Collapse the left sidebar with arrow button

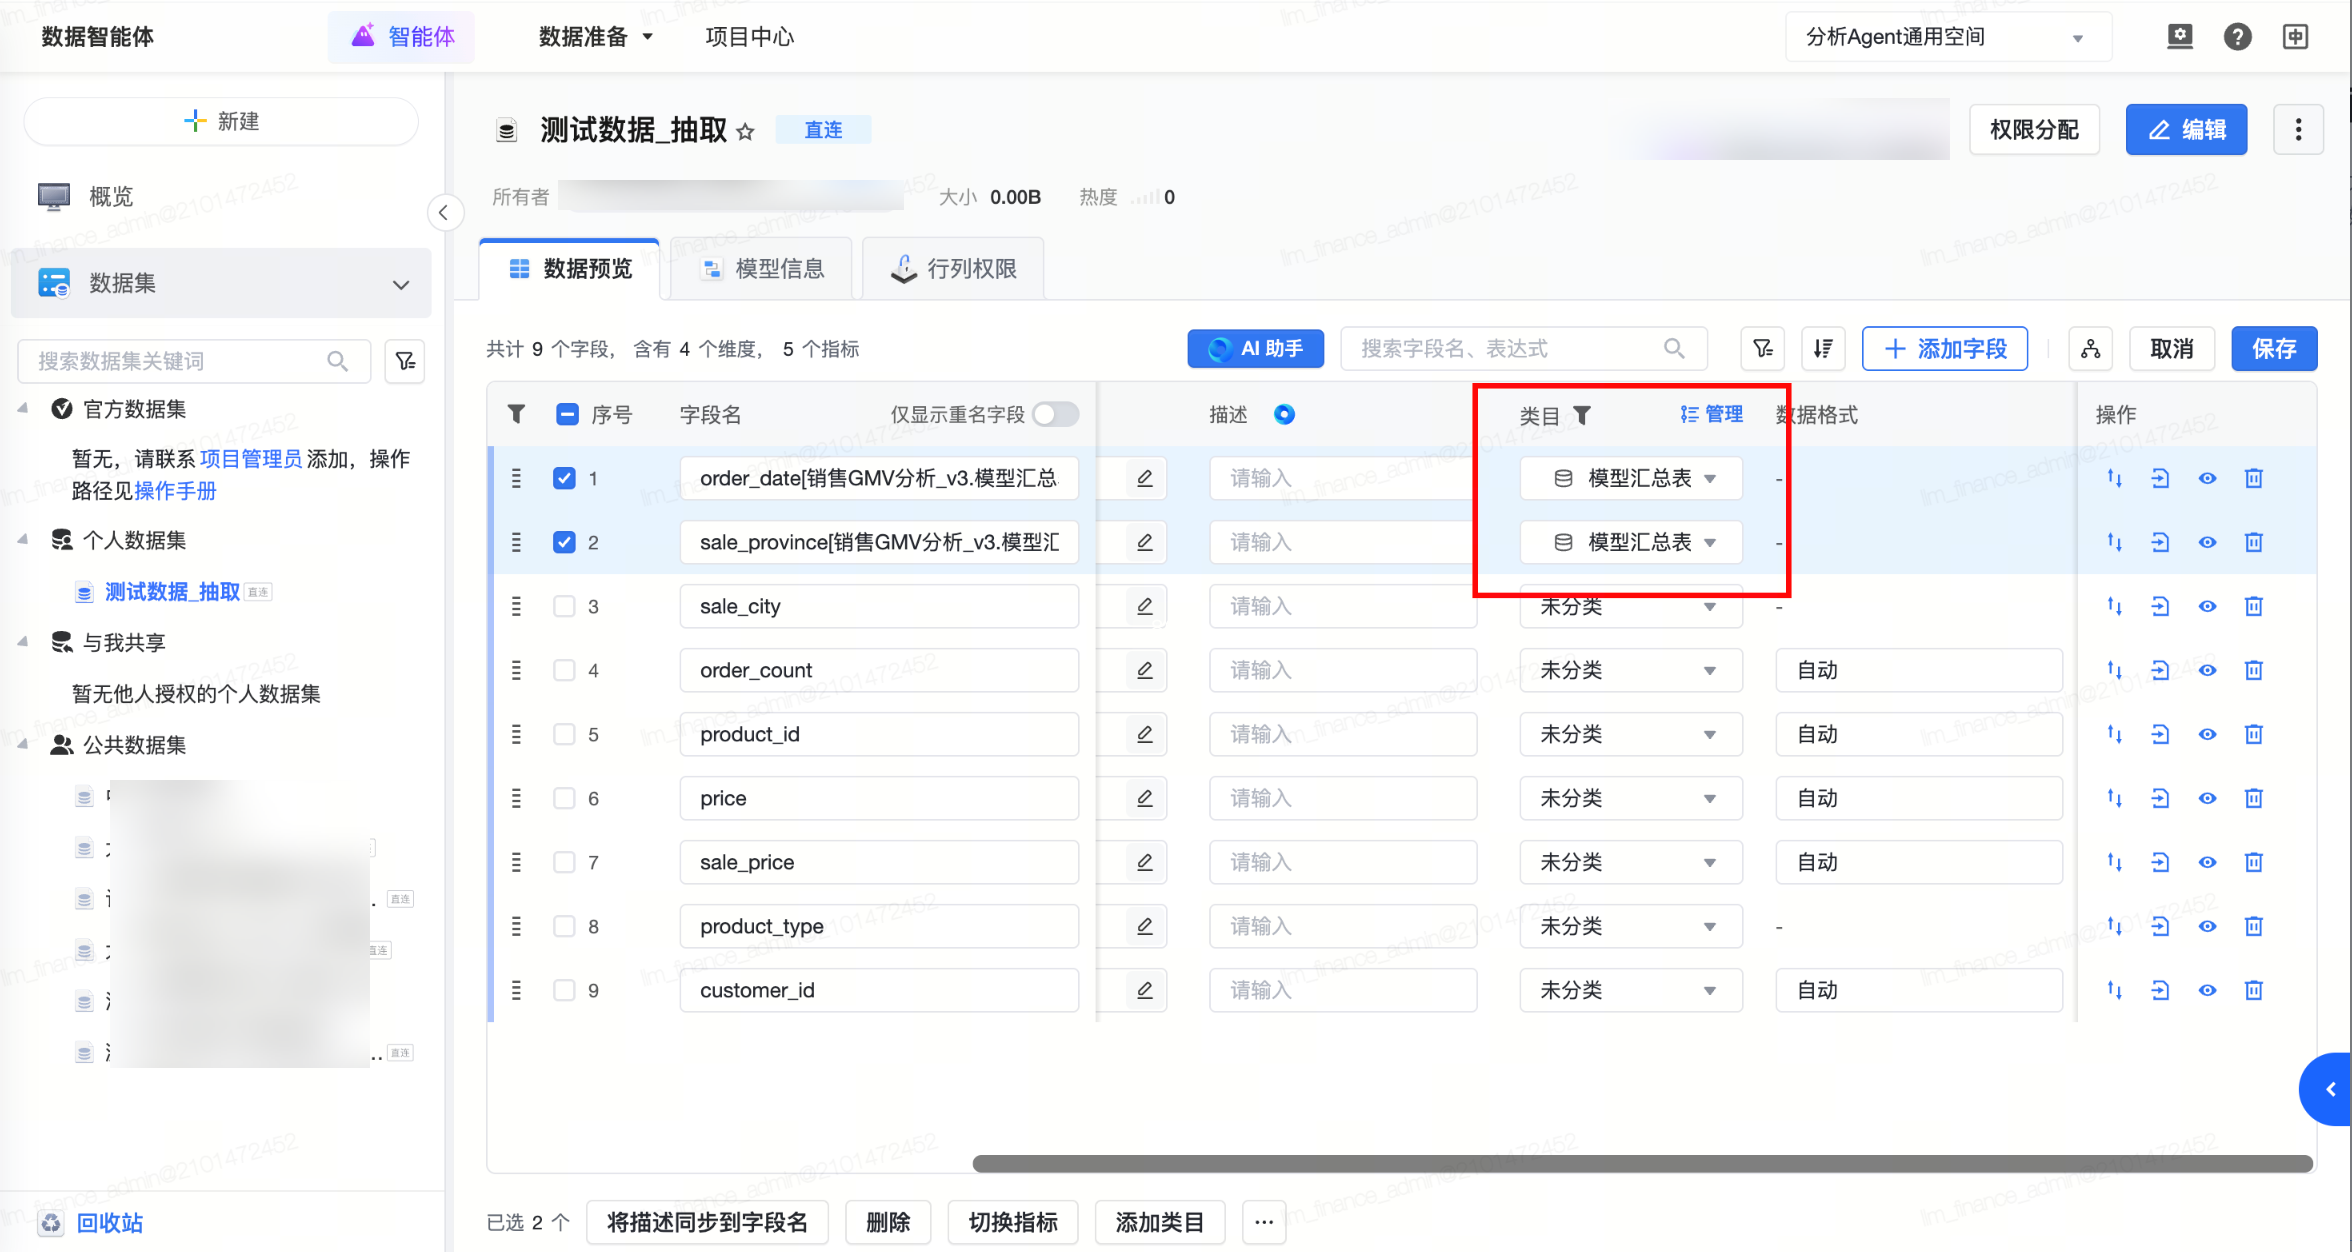(444, 212)
